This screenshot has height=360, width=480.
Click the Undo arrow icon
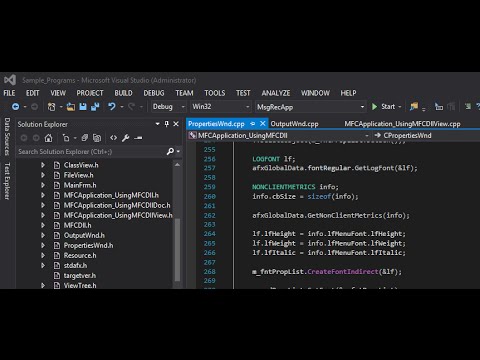[112, 107]
